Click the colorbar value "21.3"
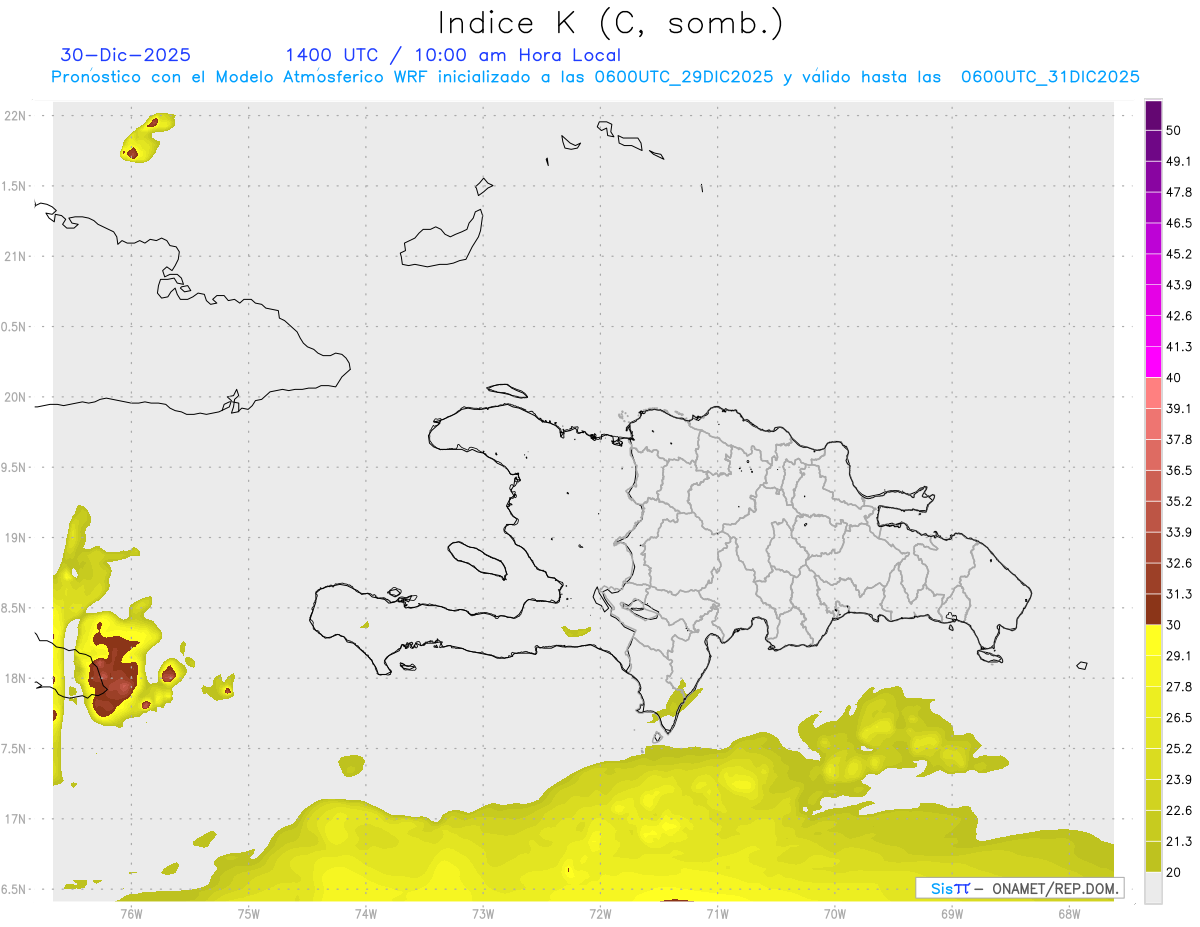Screen dimensions: 1200x927 click(x=1179, y=842)
